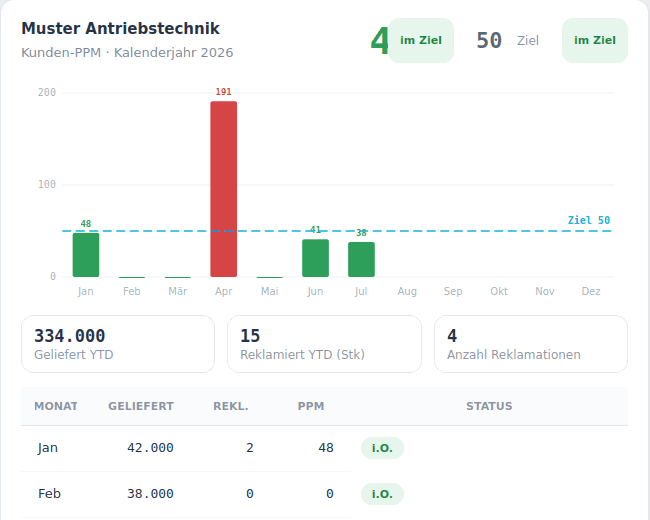Viewport: 650px width, 520px height.
Task: Click the first 'im Ziel' badge beside 4
Action: 421,40
